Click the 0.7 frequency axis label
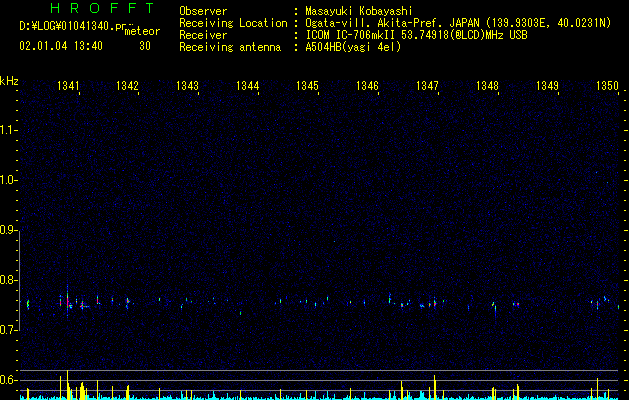The width and height of the screenshot is (629, 400). [x=8, y=330]
